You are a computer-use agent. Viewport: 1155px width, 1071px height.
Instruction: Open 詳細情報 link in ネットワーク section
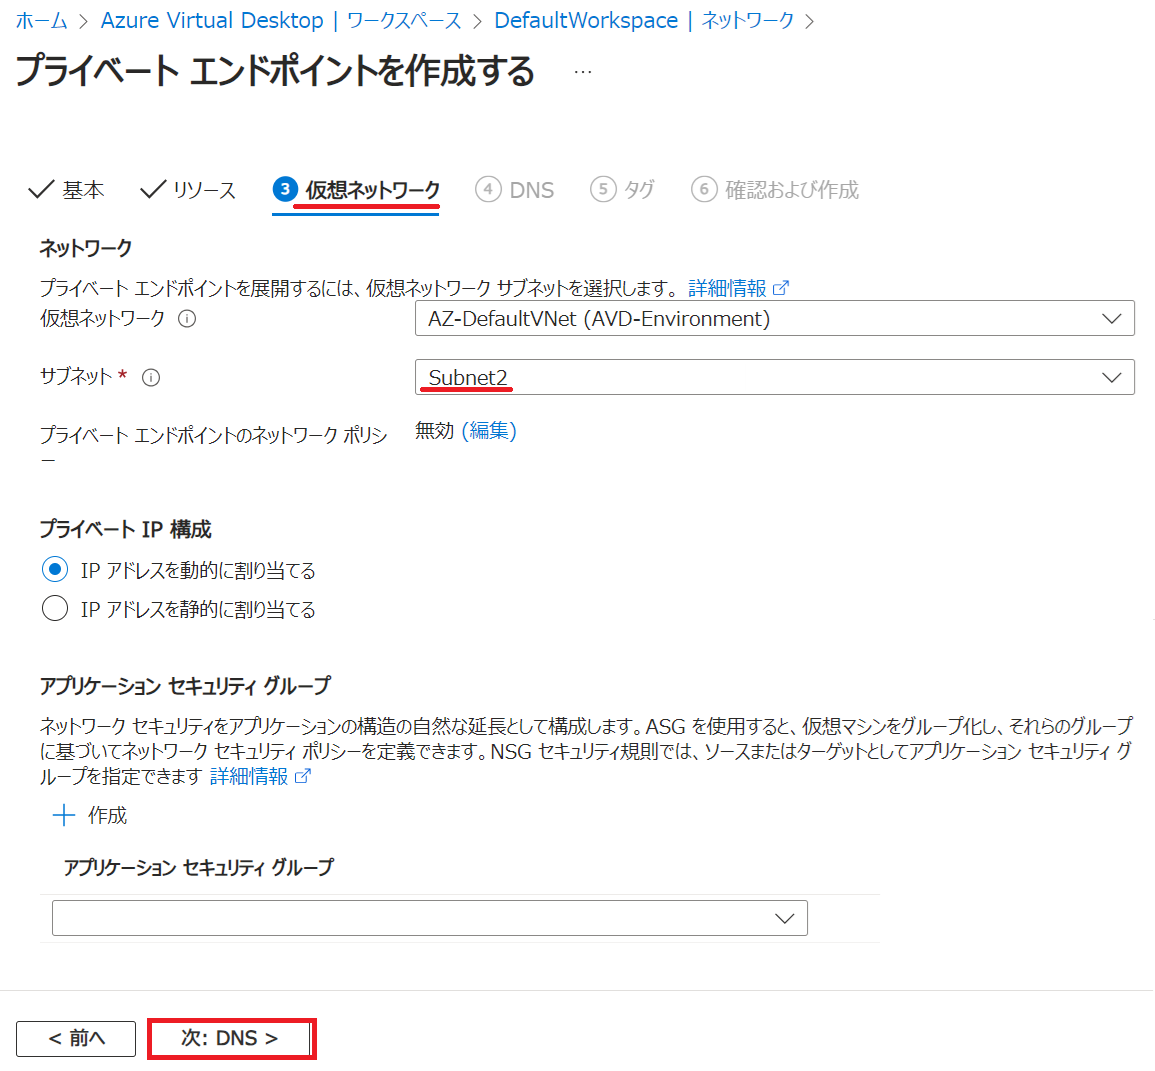tap(727, 288)
